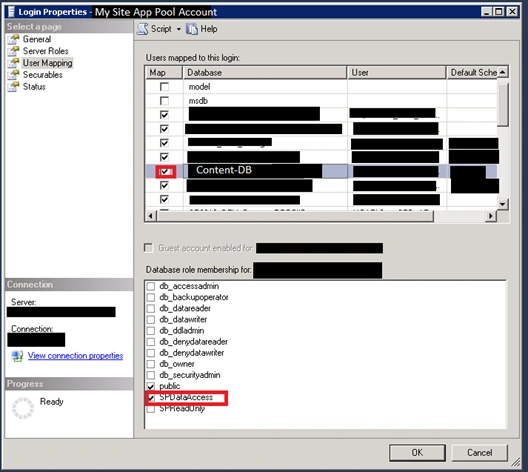The width and height of the screenshot is (528, 472).
Task: Enable the db_datawriter role
Action: (151, 319)
